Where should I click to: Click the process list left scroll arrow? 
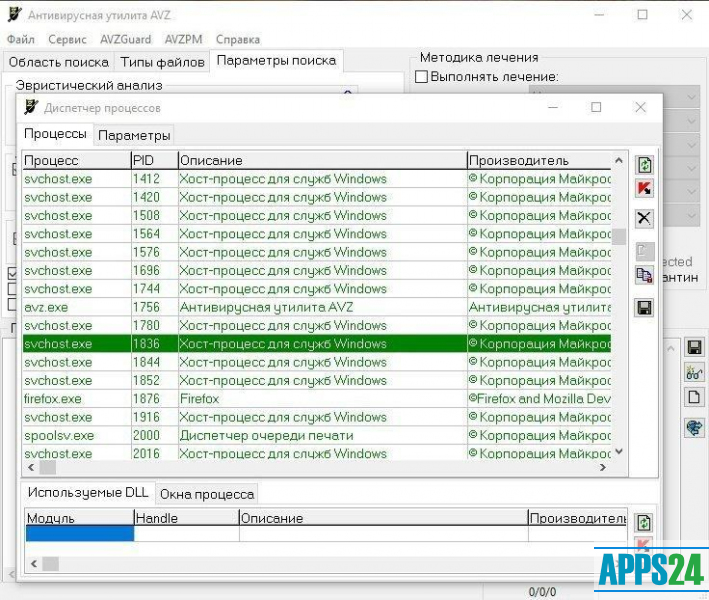point(31,468)
